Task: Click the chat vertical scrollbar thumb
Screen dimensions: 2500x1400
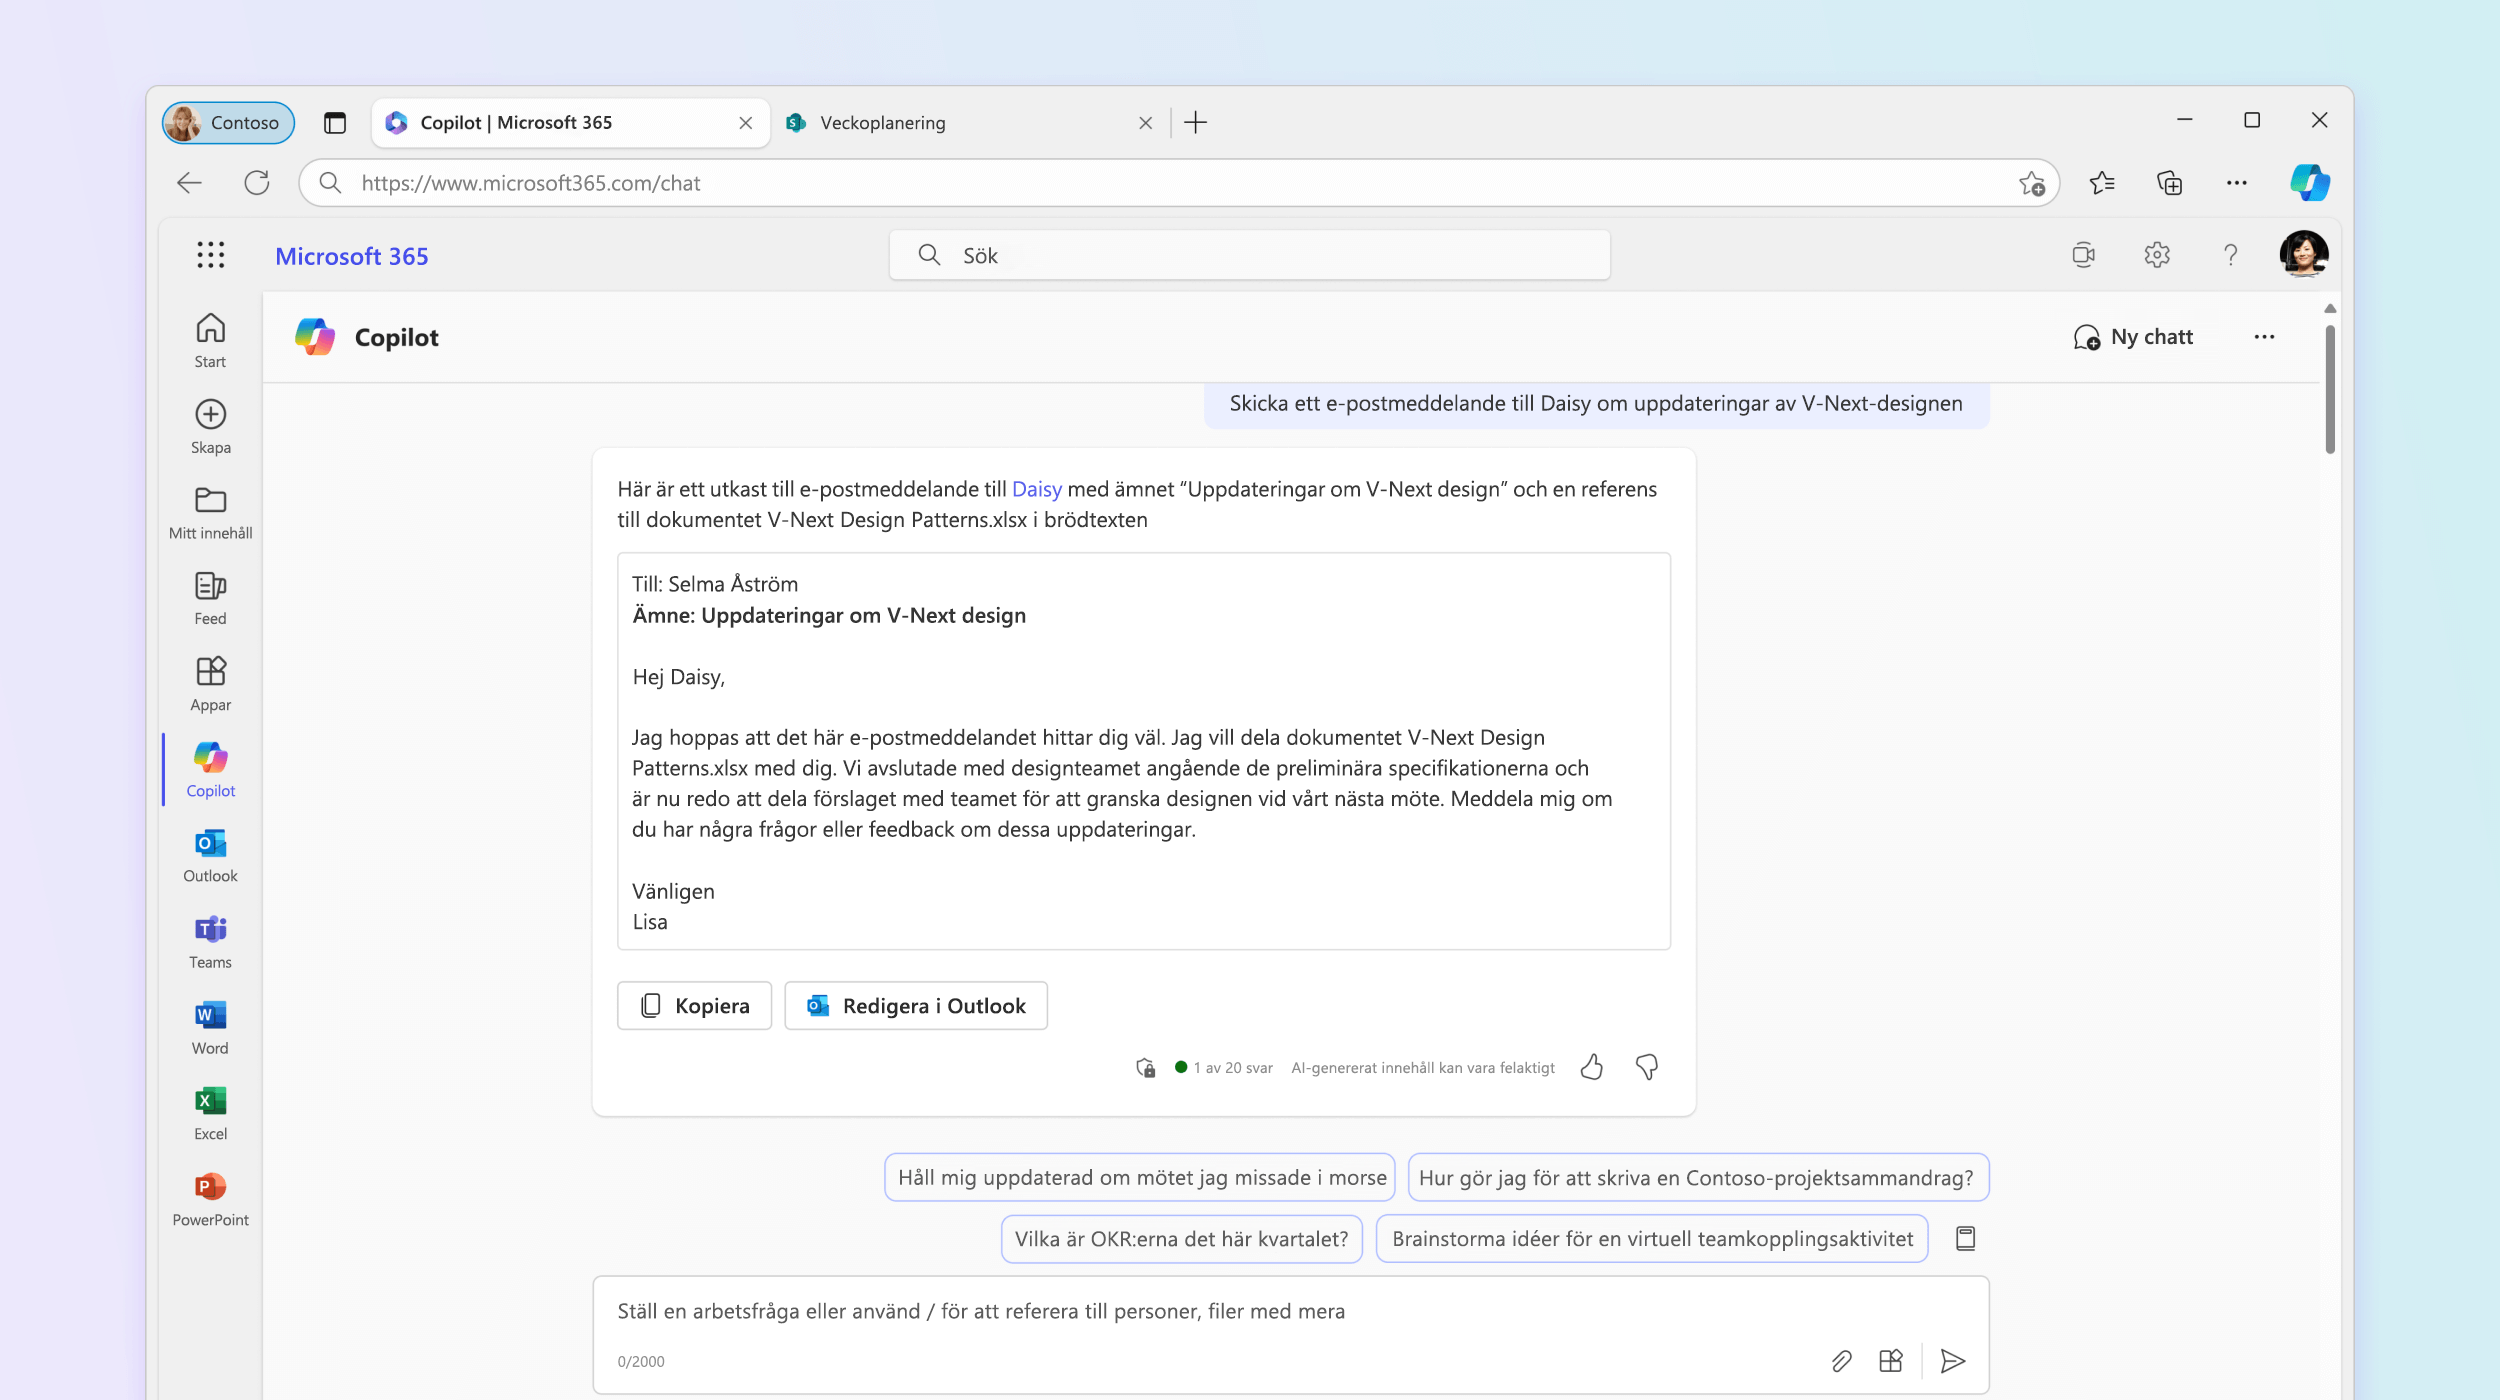Action: 2330,389
